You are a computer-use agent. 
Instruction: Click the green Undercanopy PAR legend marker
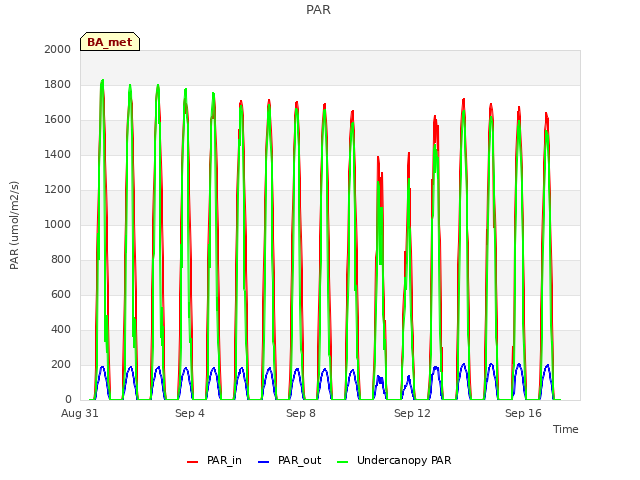point(343,462)
